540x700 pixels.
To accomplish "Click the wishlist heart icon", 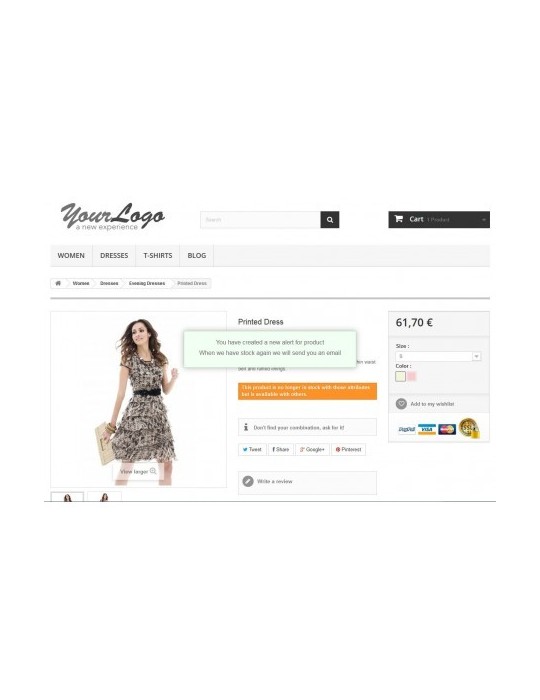I will coord(401,404).
